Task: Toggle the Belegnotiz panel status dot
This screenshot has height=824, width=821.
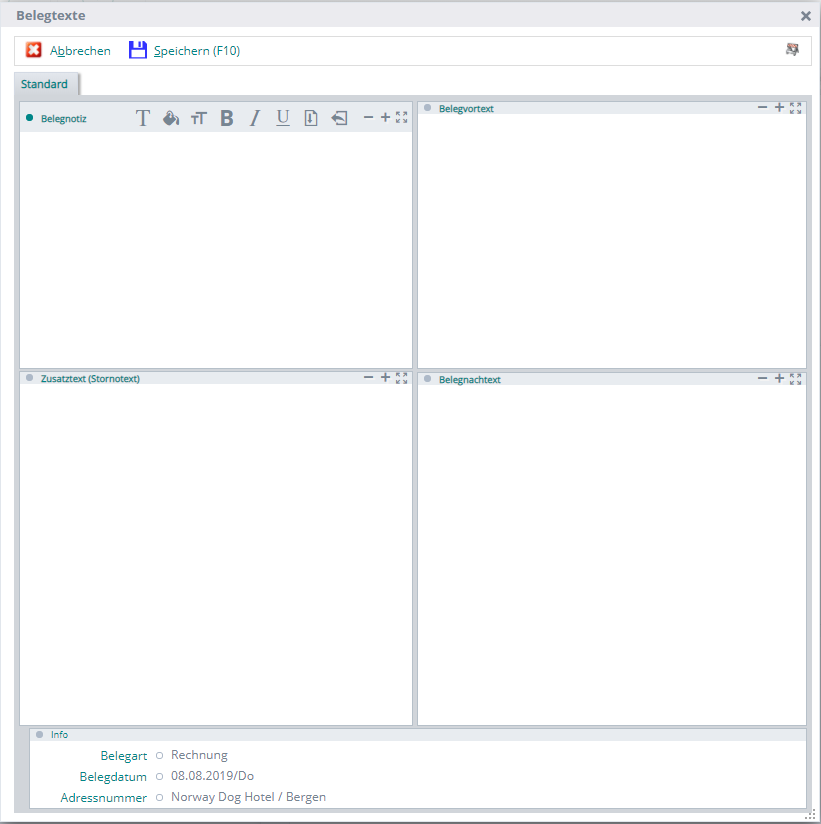Action: [30, 118]
